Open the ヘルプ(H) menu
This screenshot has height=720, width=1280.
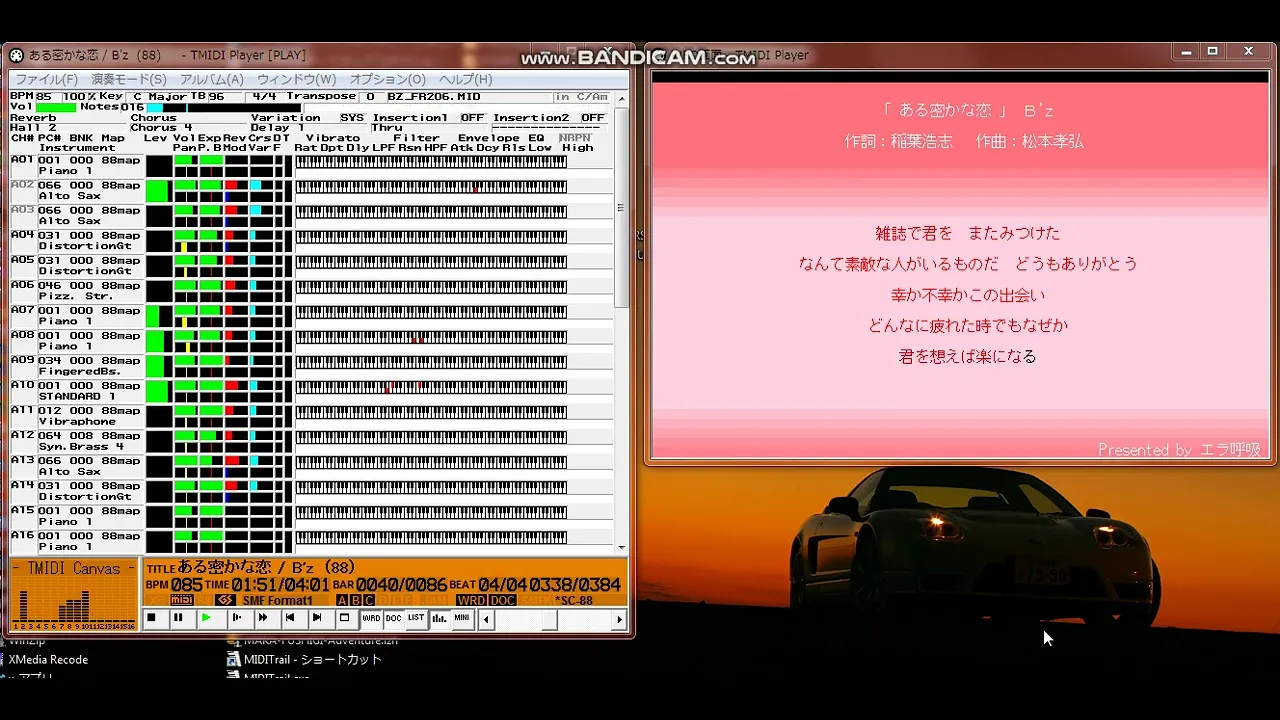pyautogui.click(x=466, y=79)
